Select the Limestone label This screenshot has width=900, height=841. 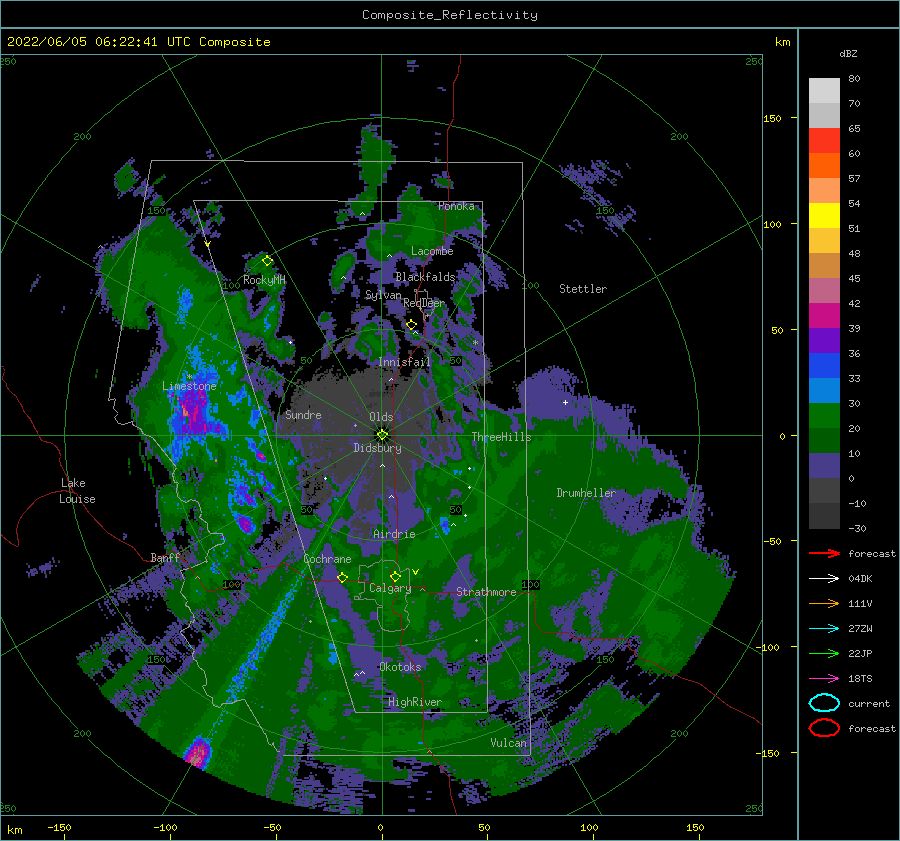189,386
